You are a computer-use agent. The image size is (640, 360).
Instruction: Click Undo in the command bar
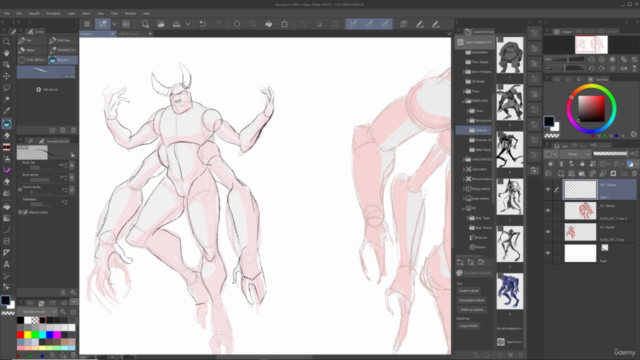pyautogui.click(x=202, y=24)
